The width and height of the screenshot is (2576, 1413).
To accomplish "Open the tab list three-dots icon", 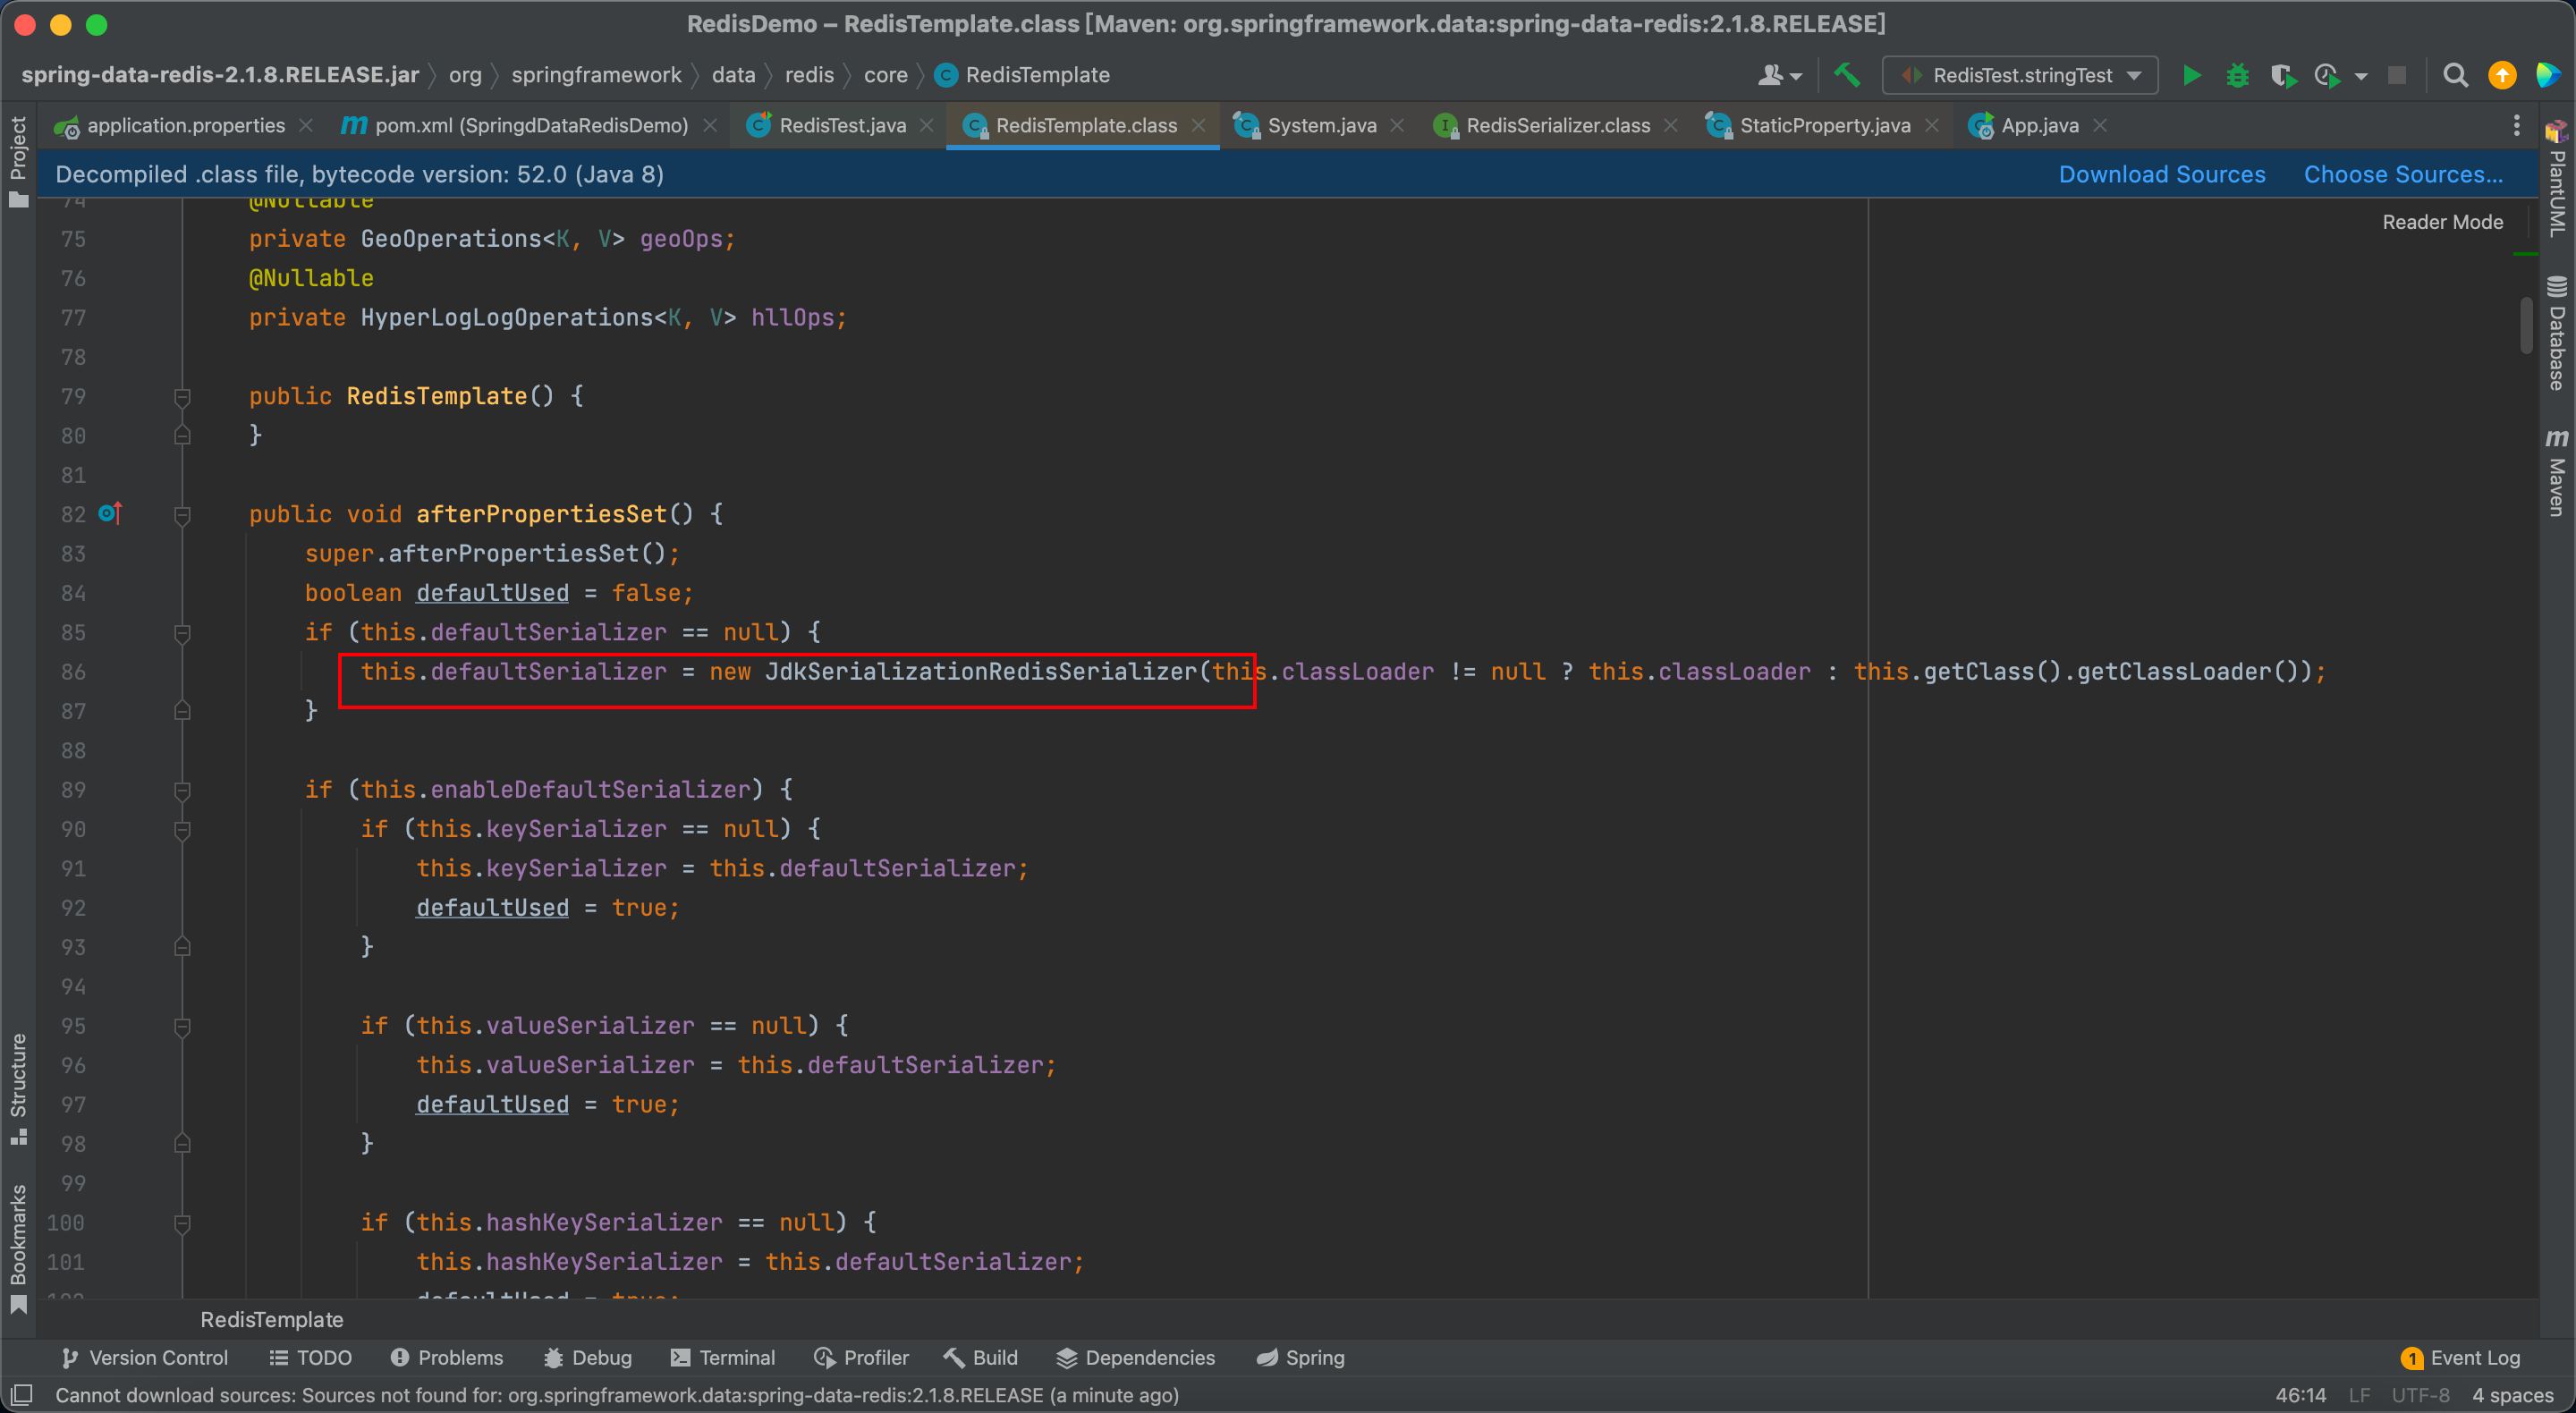I will pyautogui.click(x=2516, y=126).
